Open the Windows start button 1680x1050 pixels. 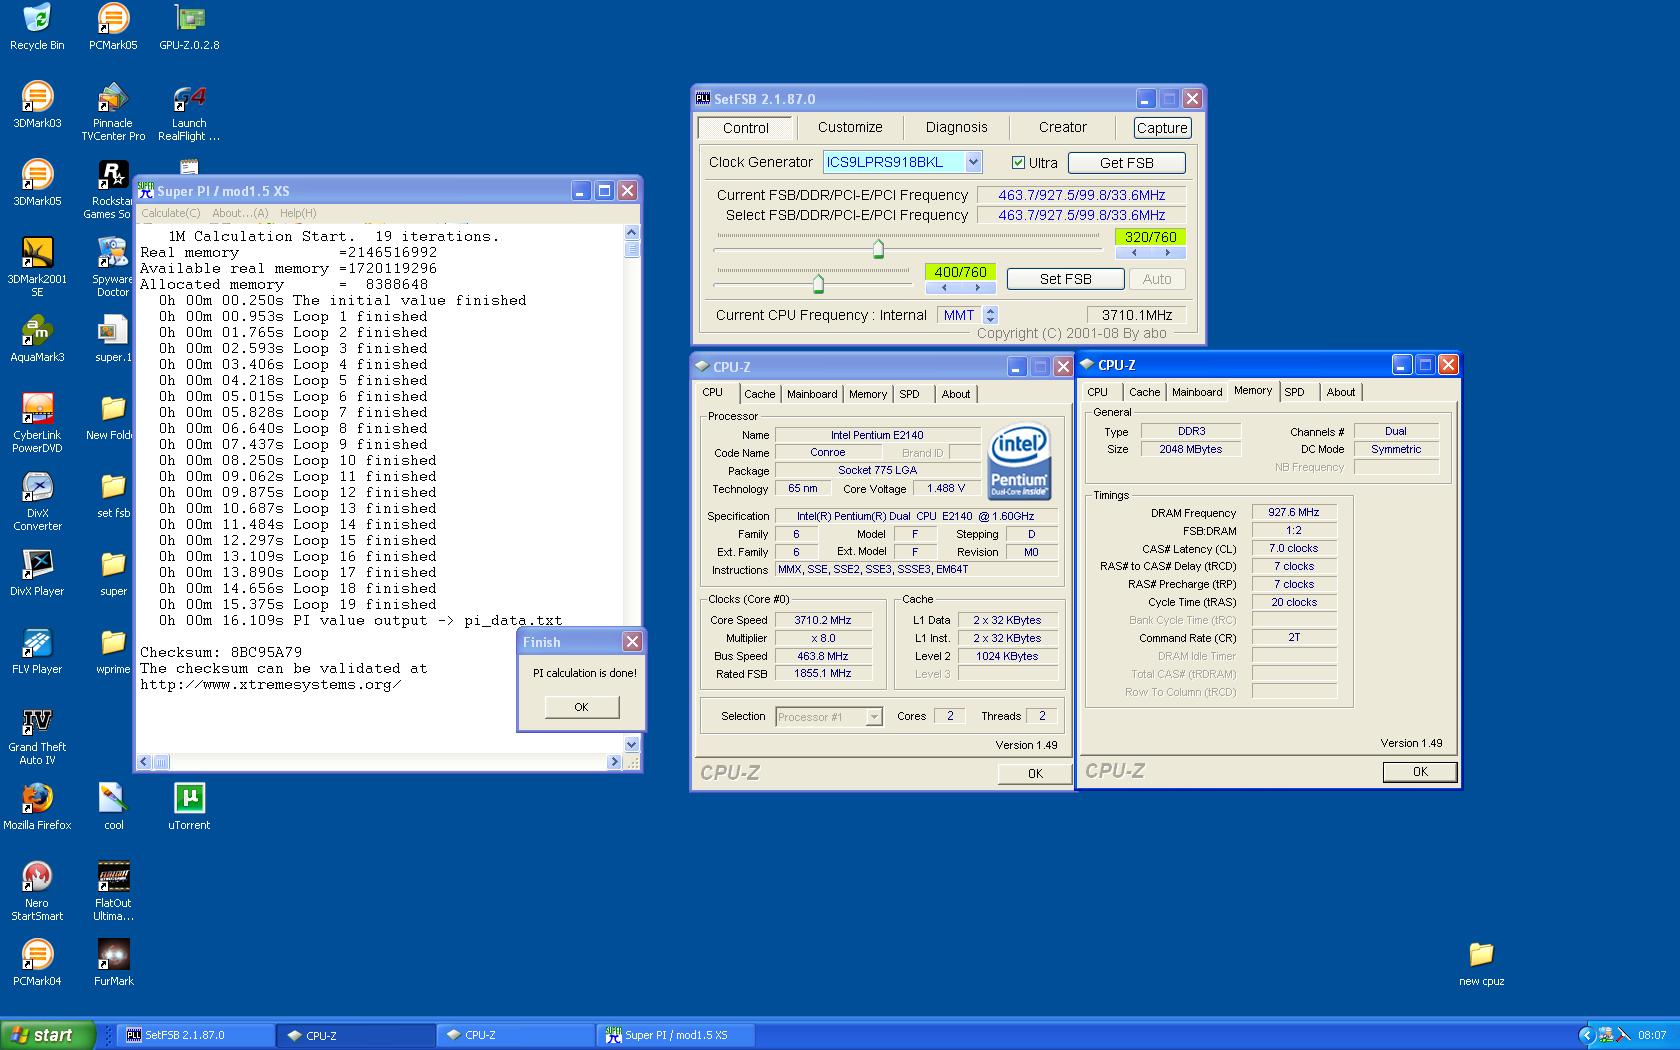[x=47, y=1035]
